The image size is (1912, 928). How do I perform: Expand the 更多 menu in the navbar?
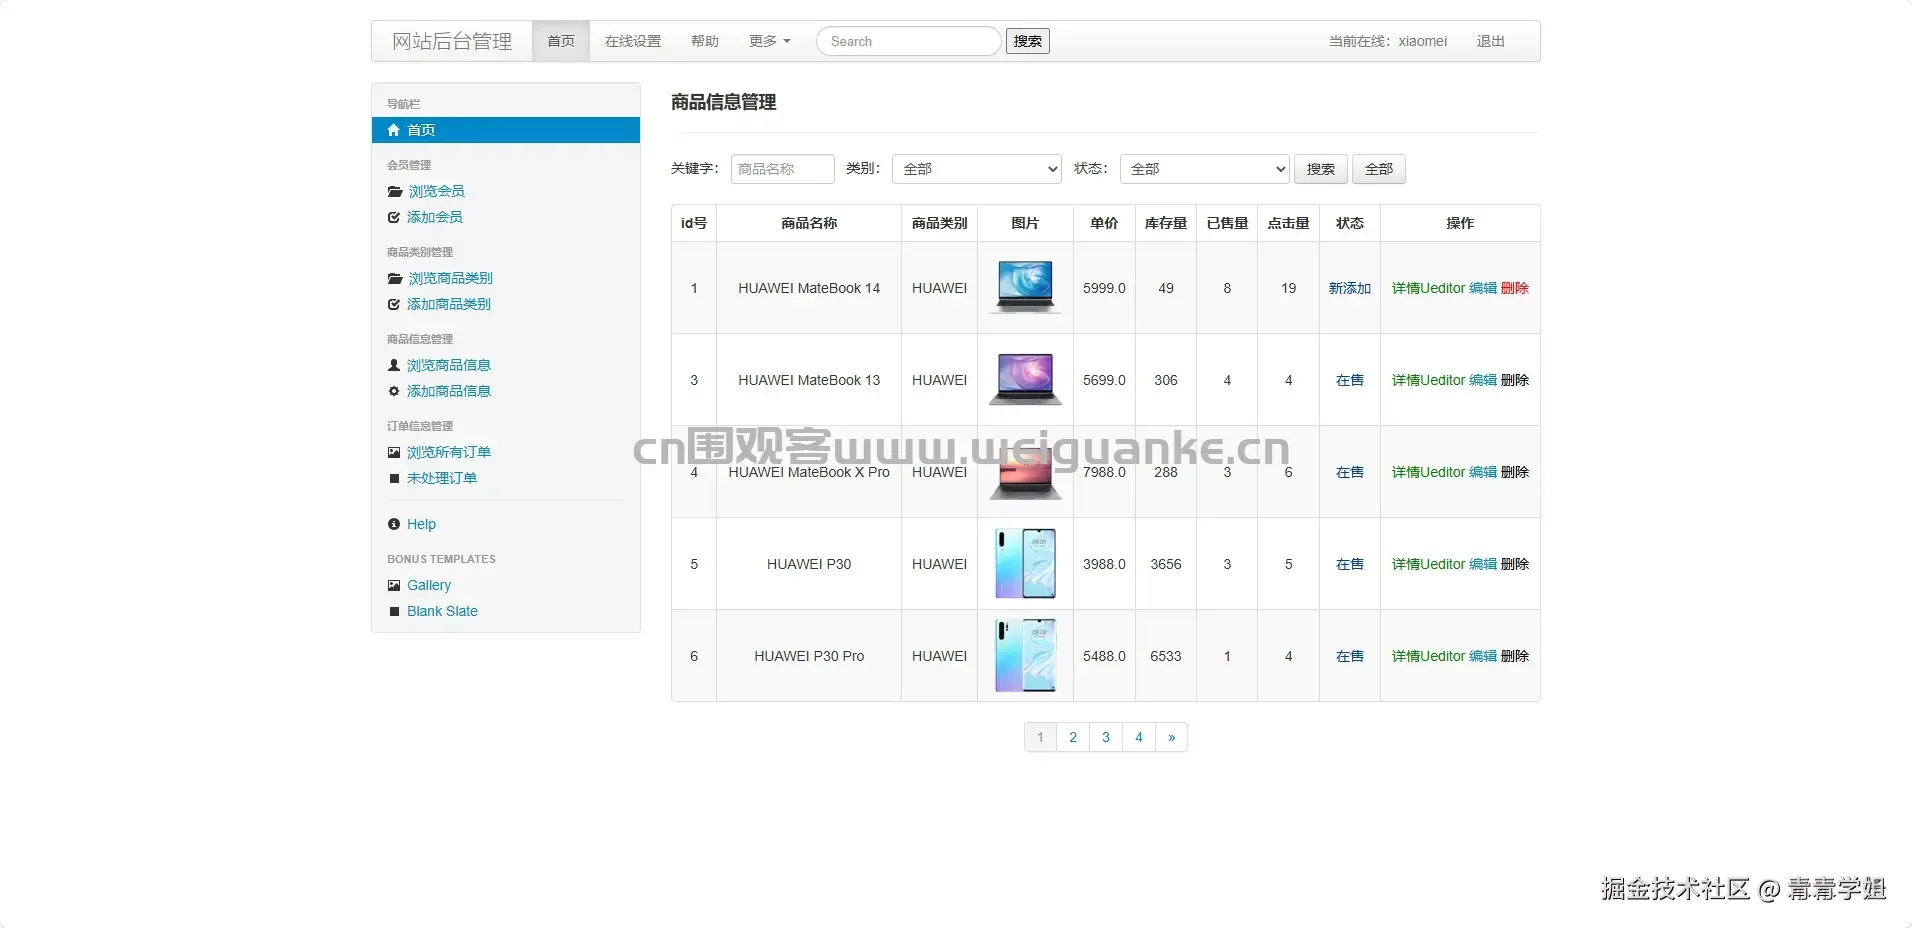[x=769, y=41]
